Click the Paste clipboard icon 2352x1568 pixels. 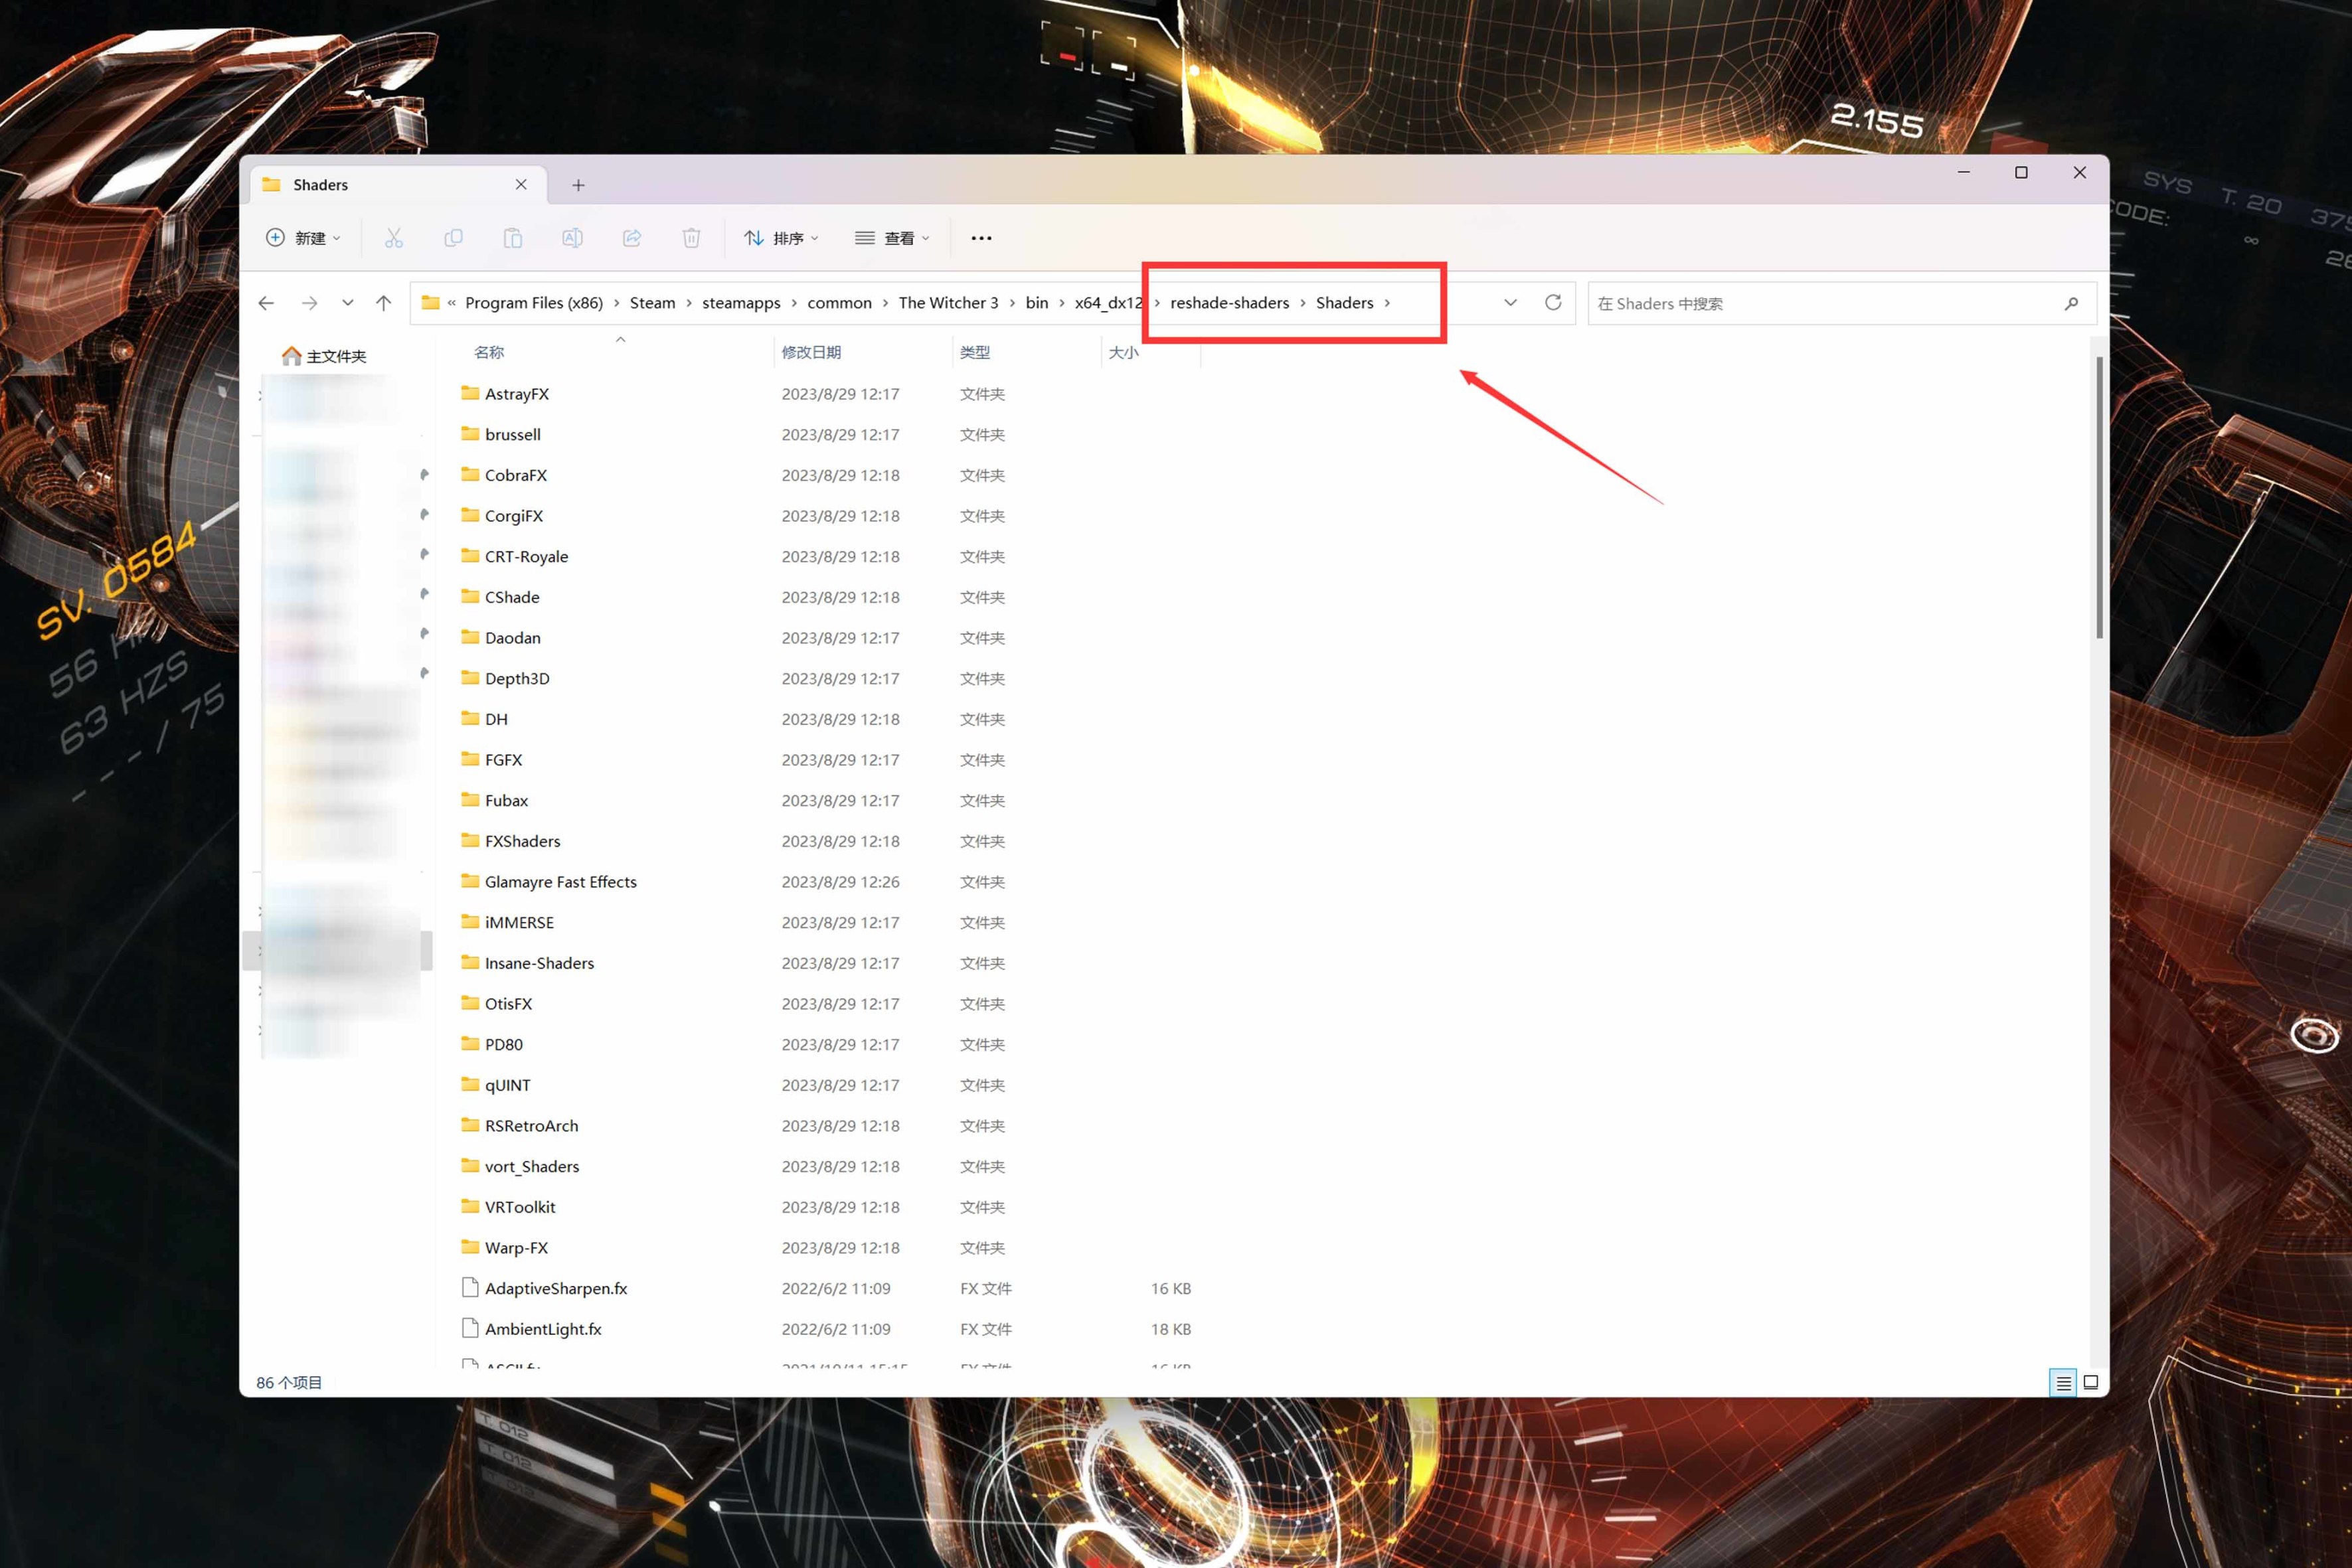[x=512, y=238]
